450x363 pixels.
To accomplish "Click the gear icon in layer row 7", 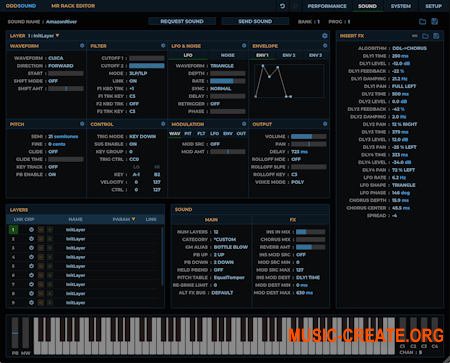I will (x=31, y=284).
